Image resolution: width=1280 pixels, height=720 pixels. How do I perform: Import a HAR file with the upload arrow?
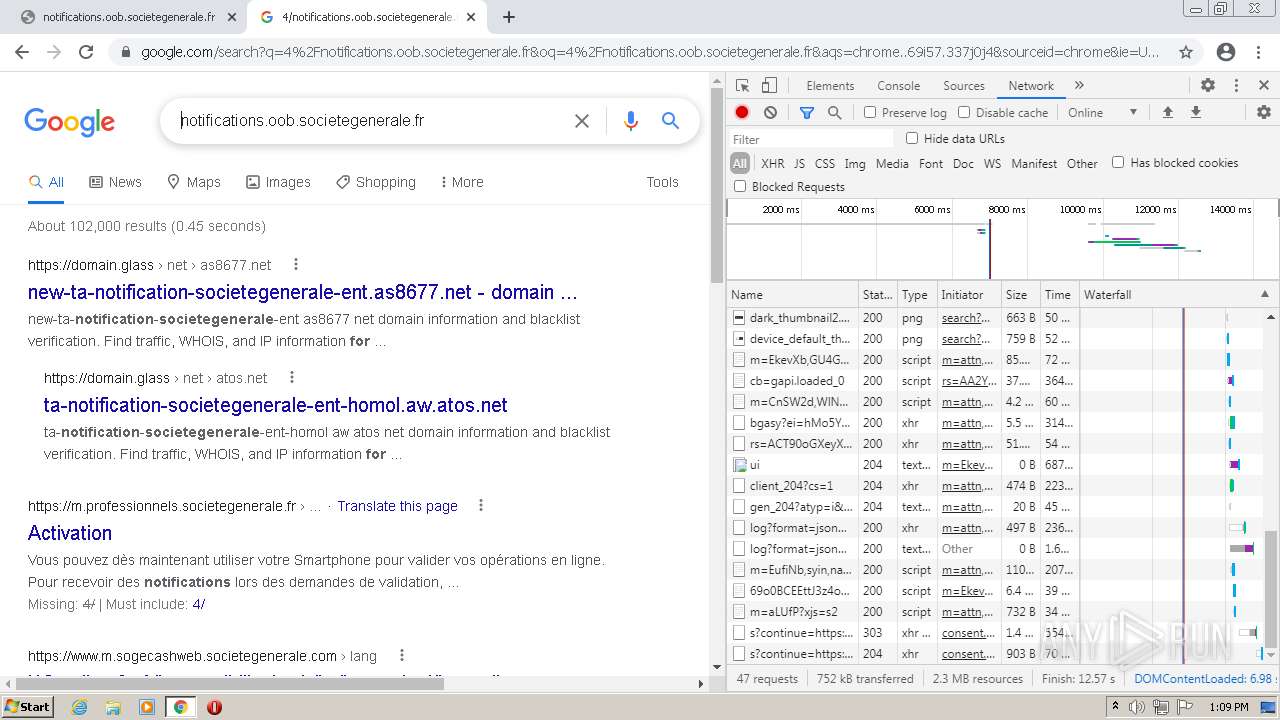(x=1167, y=112)
